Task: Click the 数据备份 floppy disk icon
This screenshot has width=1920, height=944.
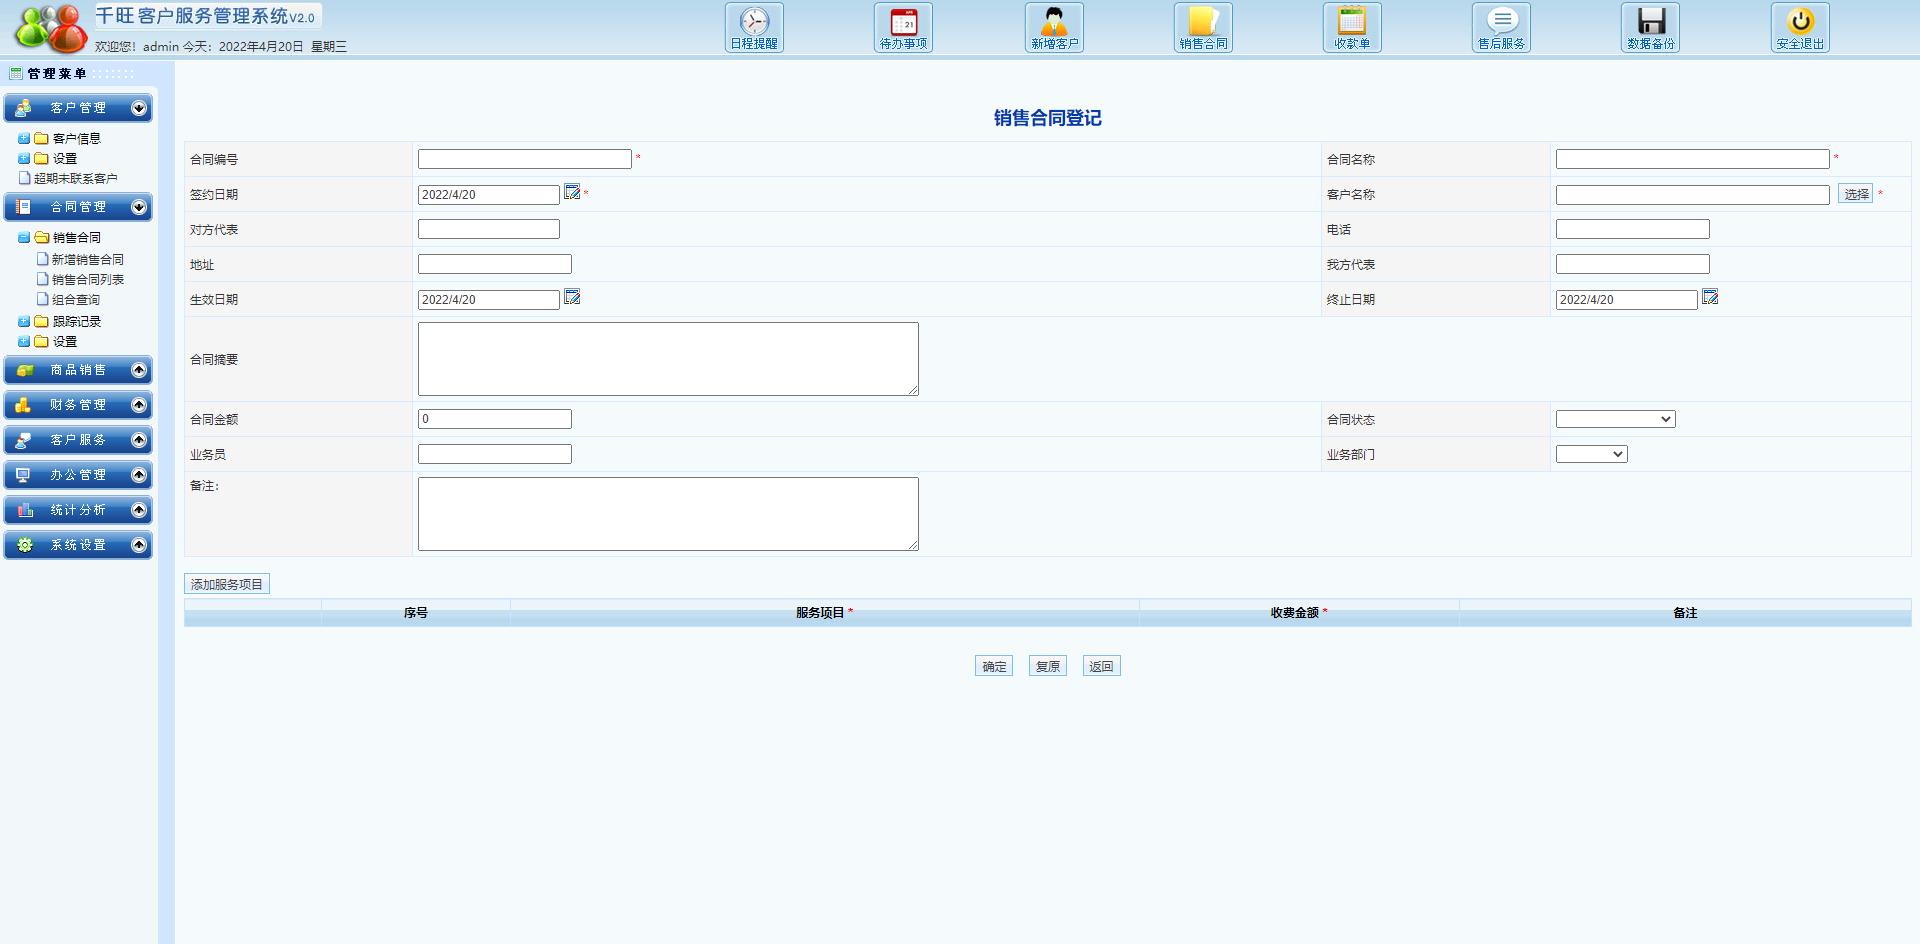Action: (x=1650, y=28)
